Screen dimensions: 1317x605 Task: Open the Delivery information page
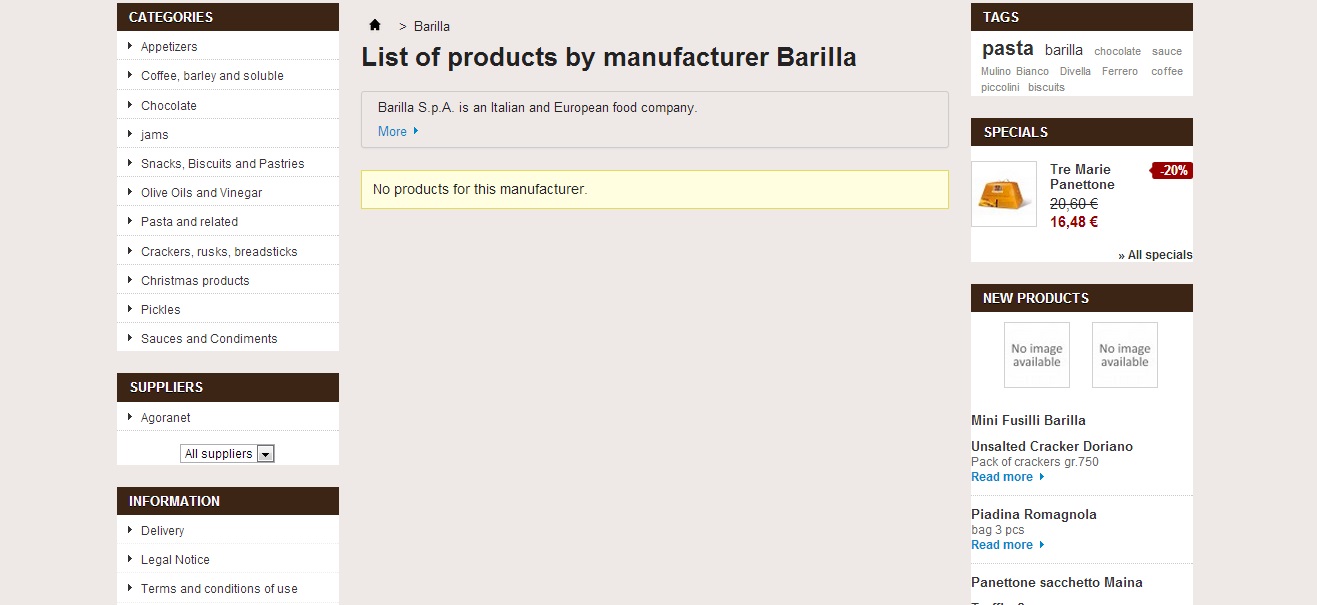click(162, 531)
